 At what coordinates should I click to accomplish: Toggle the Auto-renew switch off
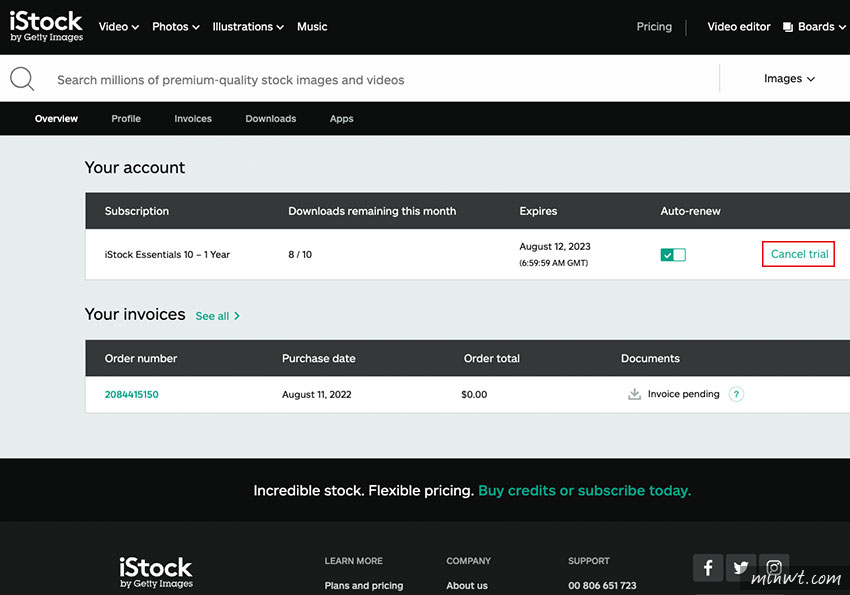673,255
